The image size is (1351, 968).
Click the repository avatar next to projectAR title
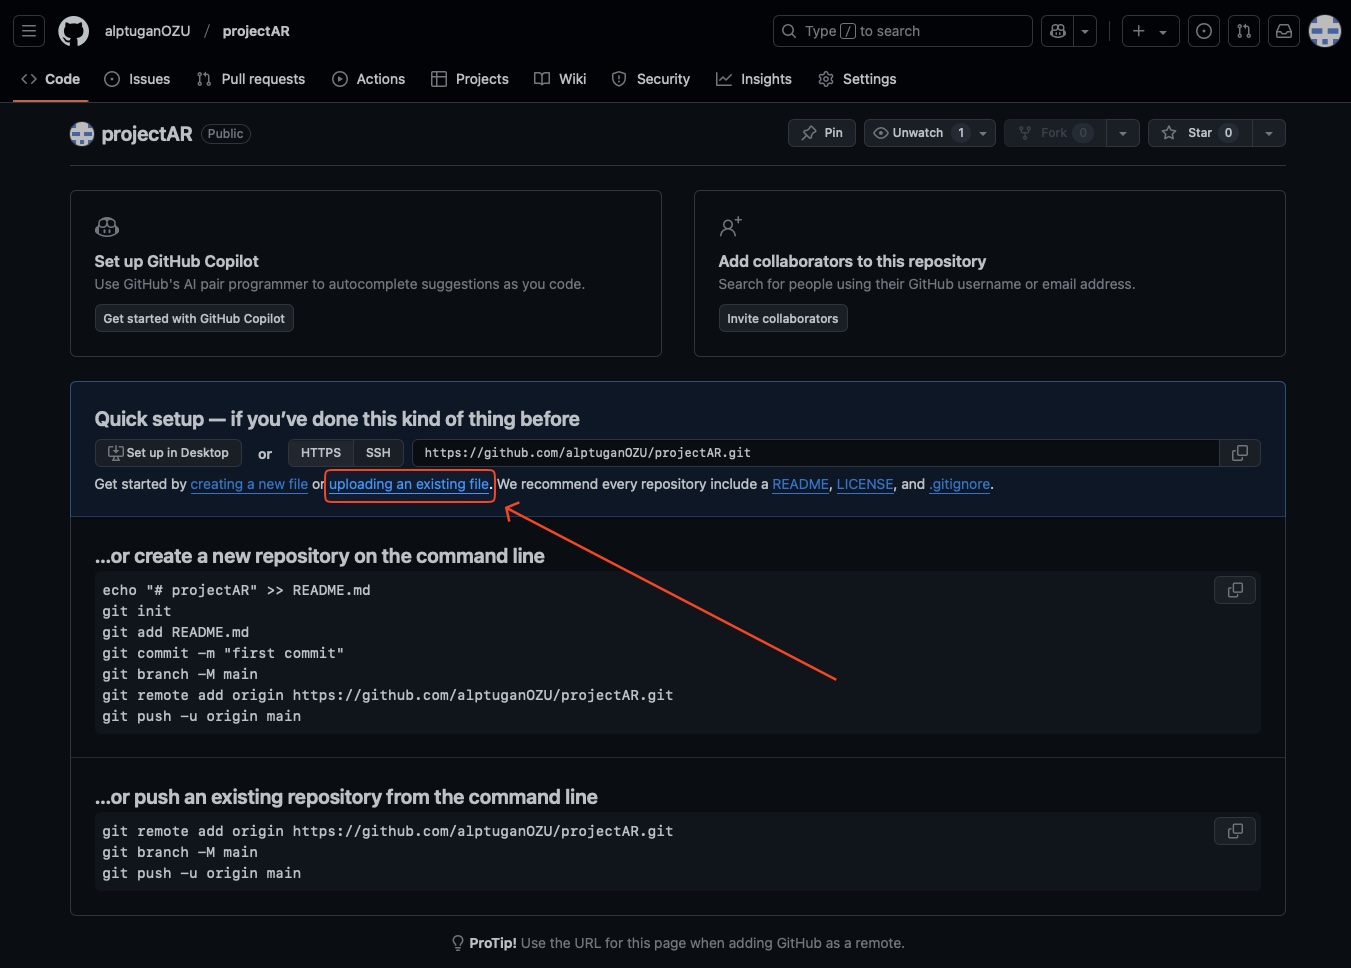82,134
